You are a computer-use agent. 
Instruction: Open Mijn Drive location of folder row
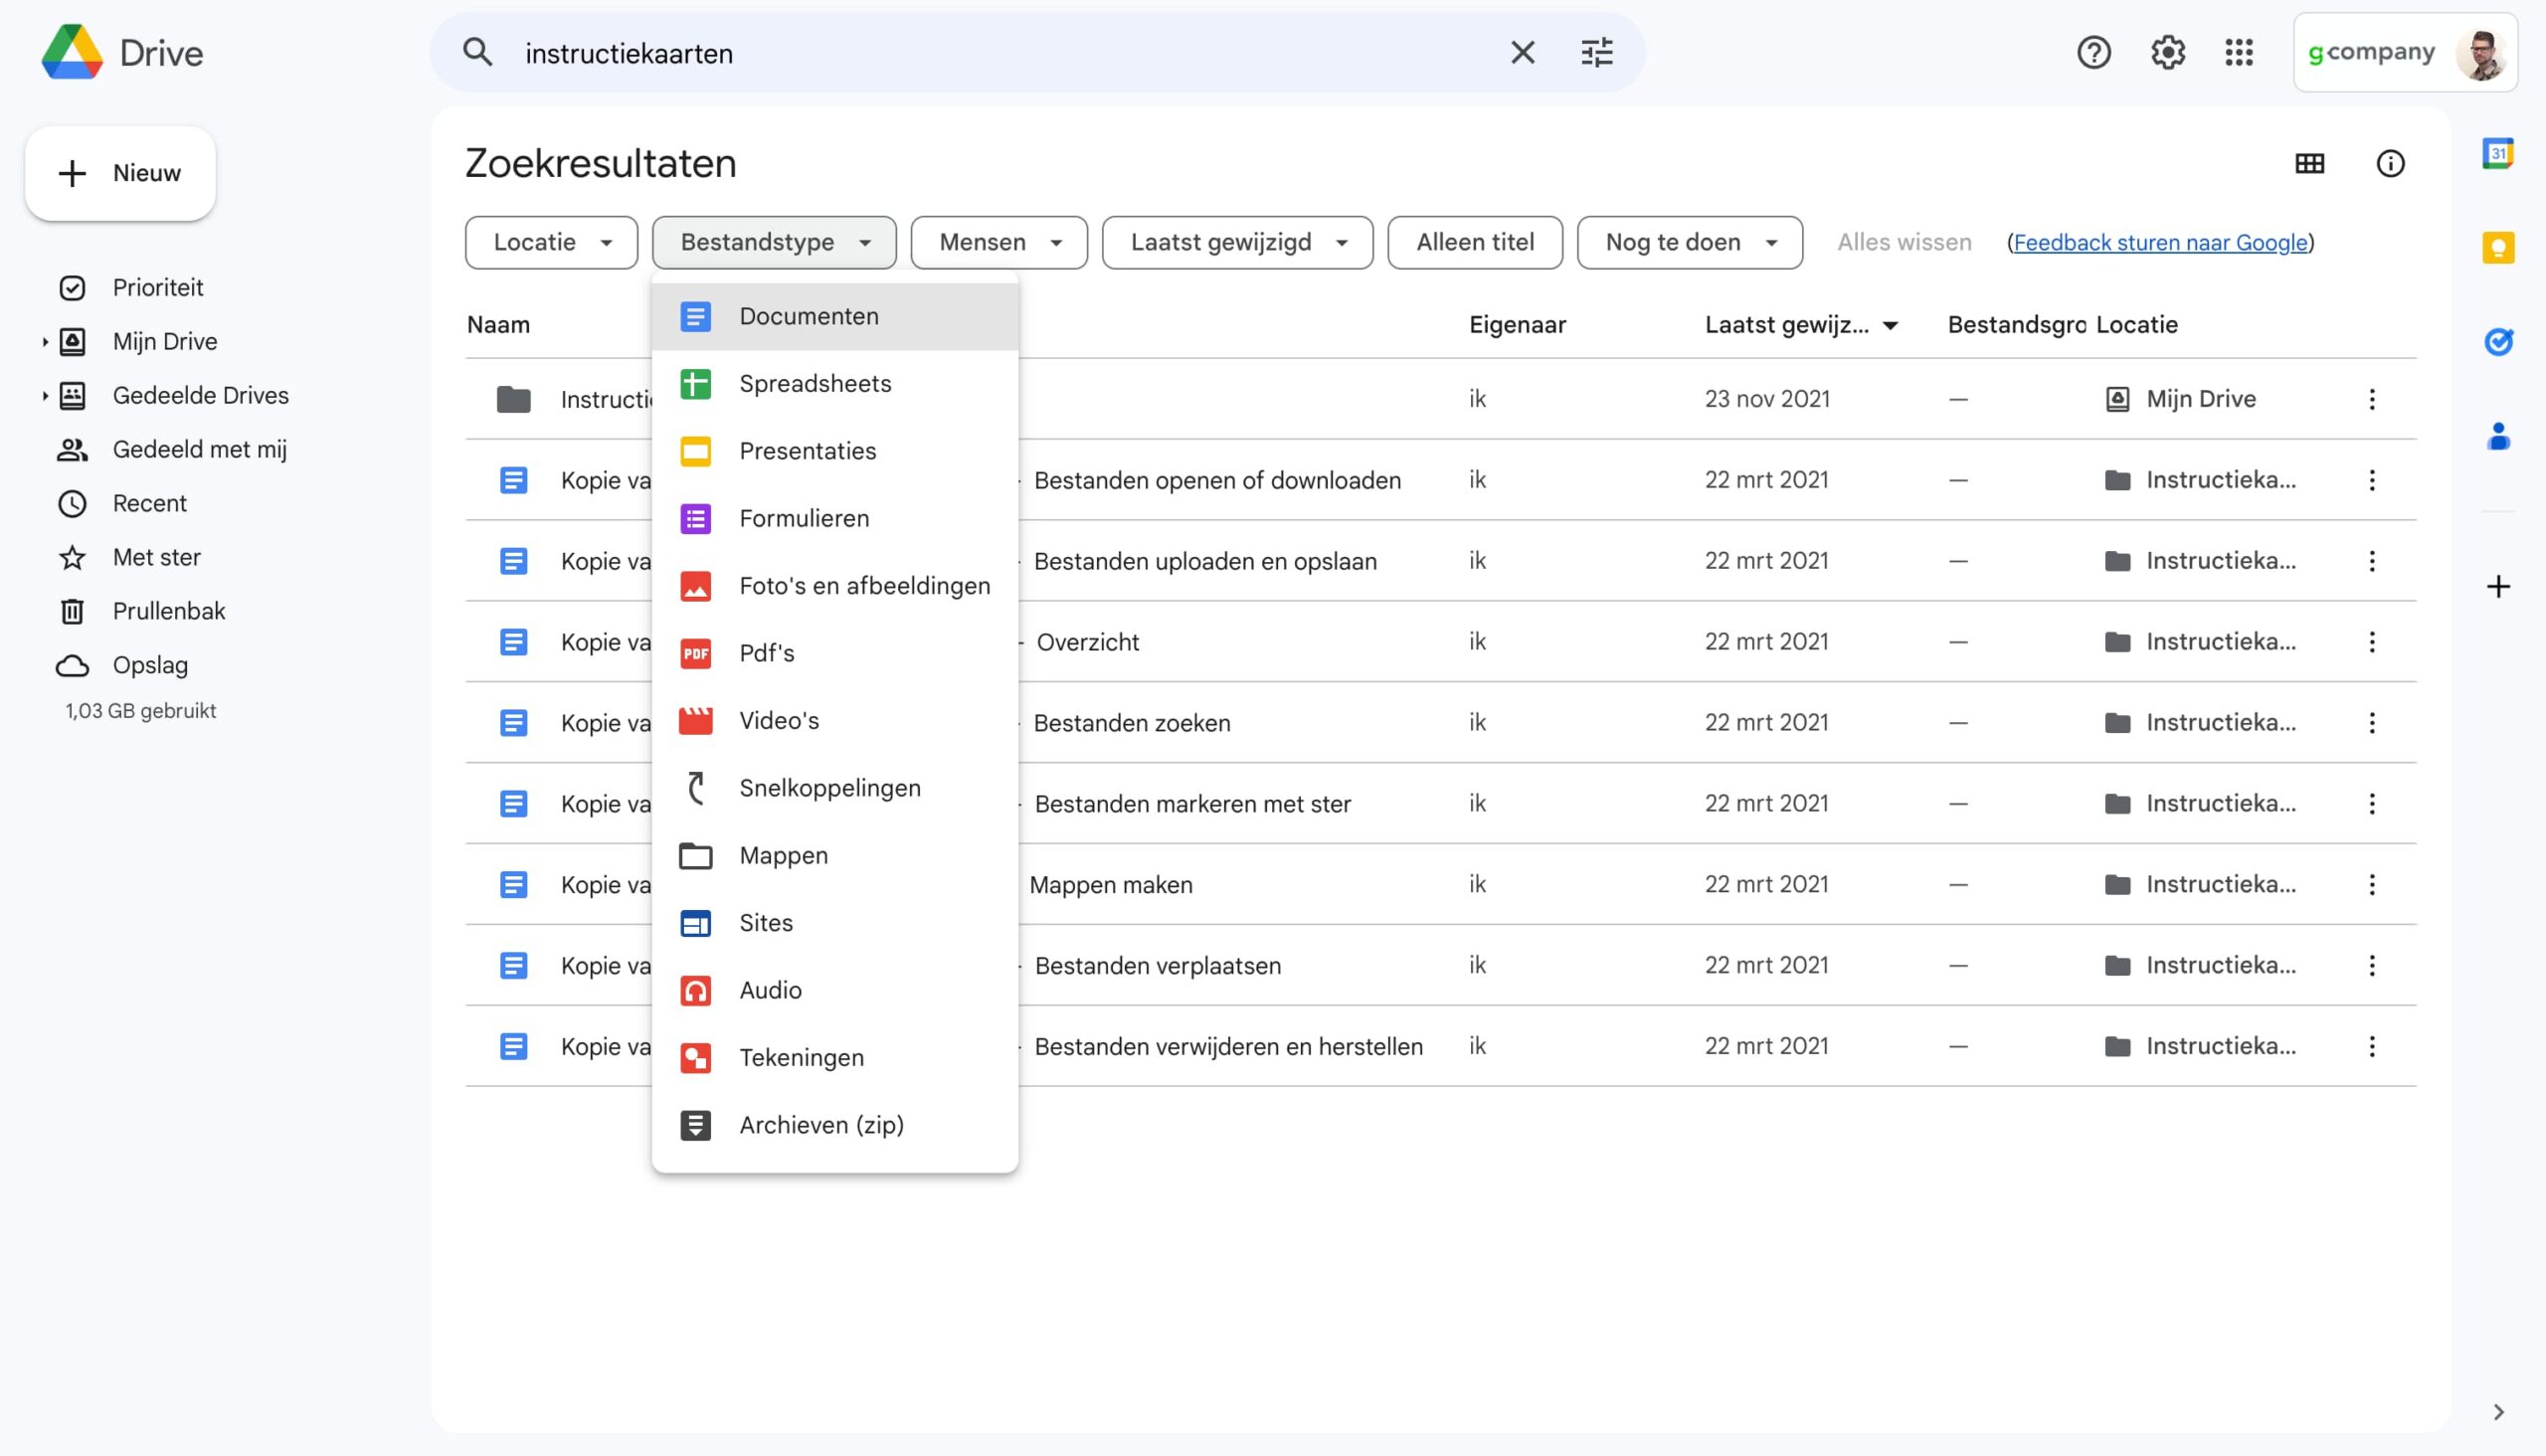pyautogui.click(x=2181, y=399)
